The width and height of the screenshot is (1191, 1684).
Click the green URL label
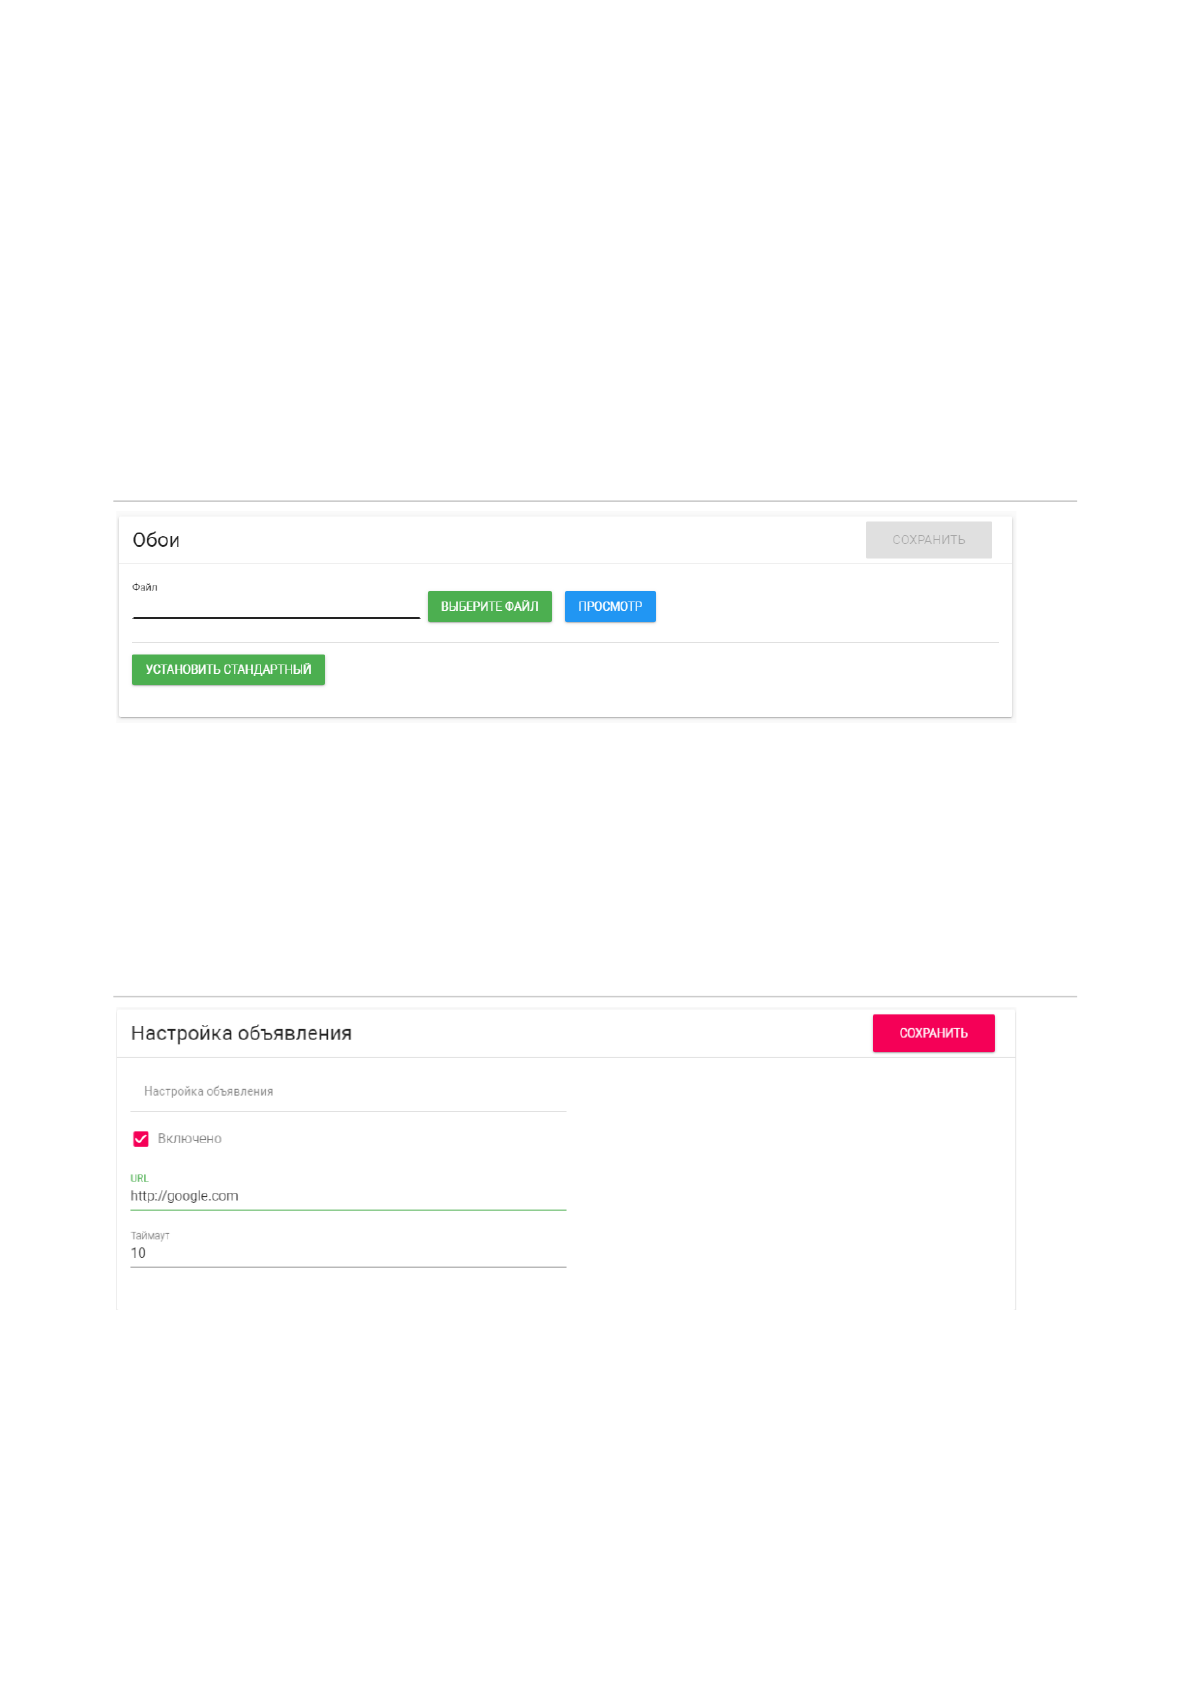click(x=139, y=1179)
